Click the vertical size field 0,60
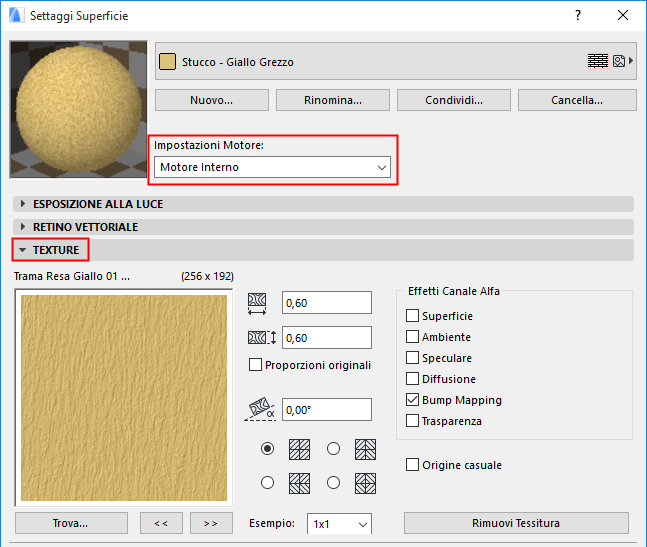Screen dimensions: 647x547 point(327,337)
